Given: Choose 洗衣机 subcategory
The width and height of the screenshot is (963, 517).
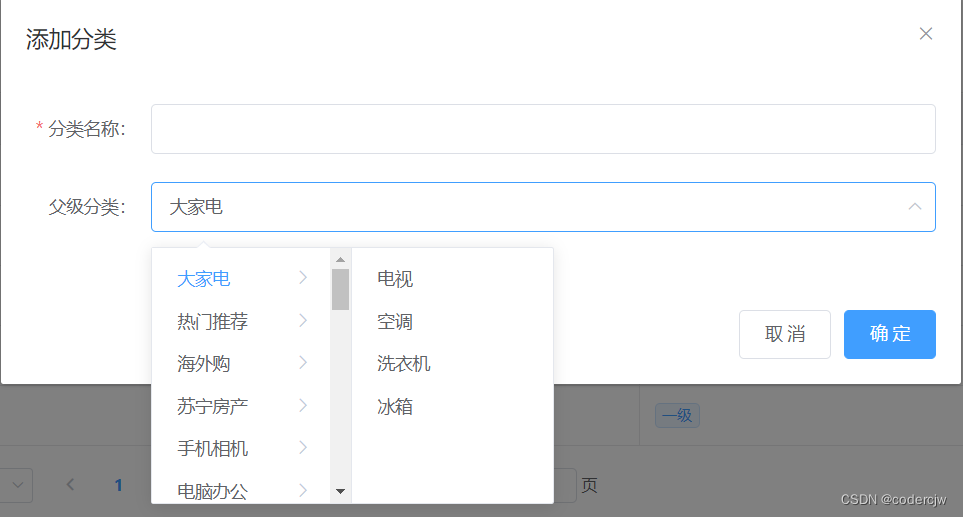Looking at the screenshot, I should (404, 363).
